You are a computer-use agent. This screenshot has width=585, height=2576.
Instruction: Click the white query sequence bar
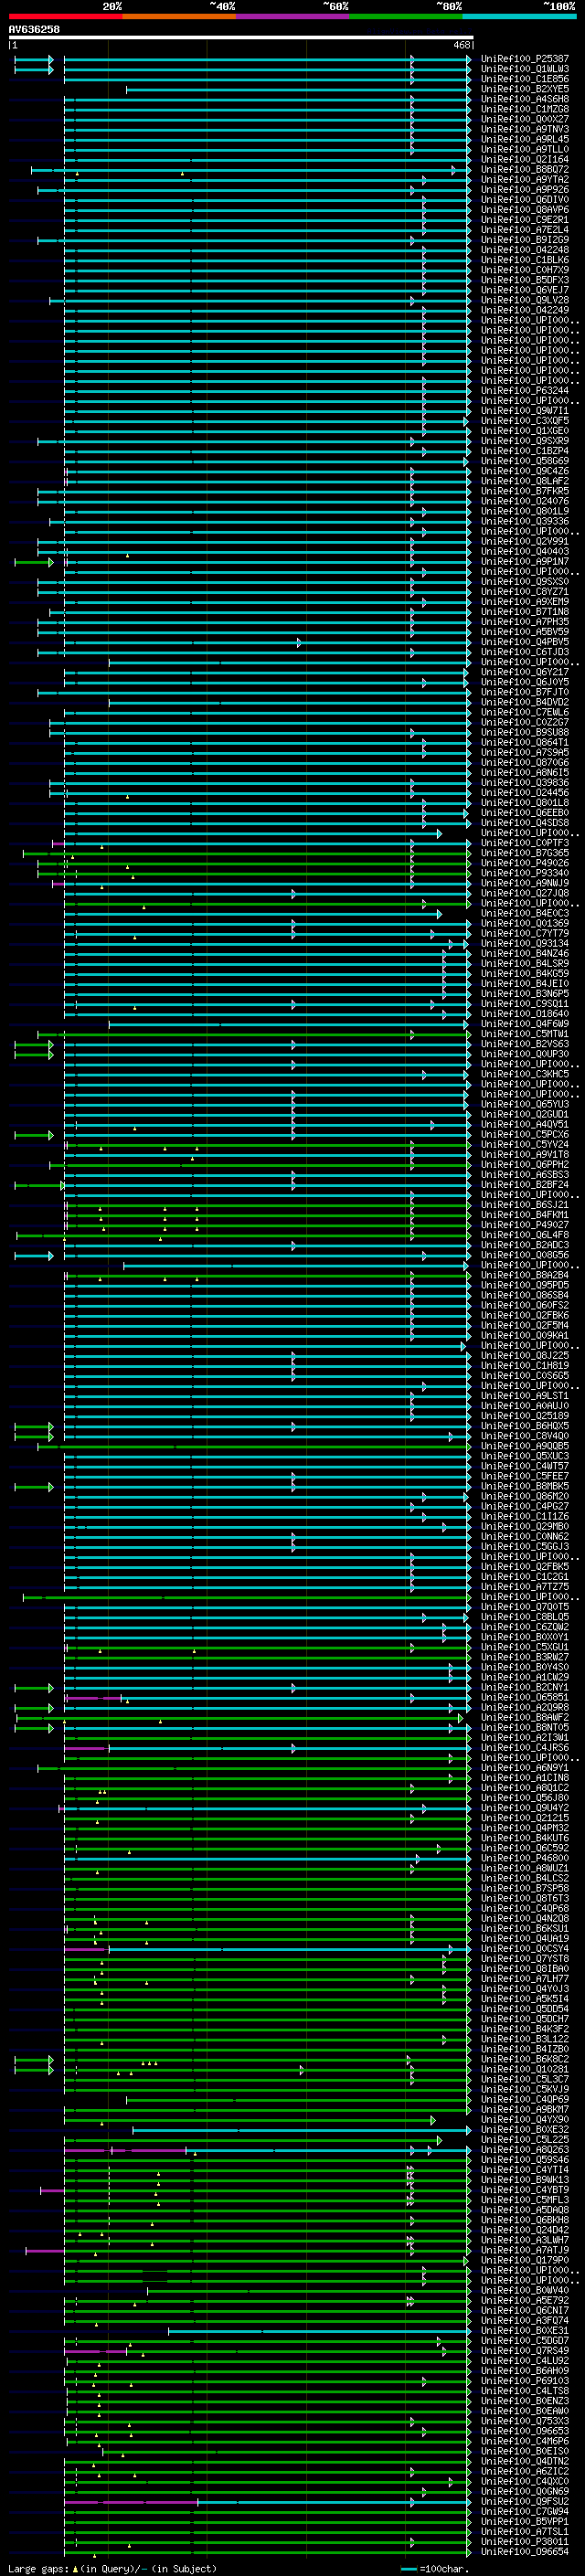coord(240,37)
